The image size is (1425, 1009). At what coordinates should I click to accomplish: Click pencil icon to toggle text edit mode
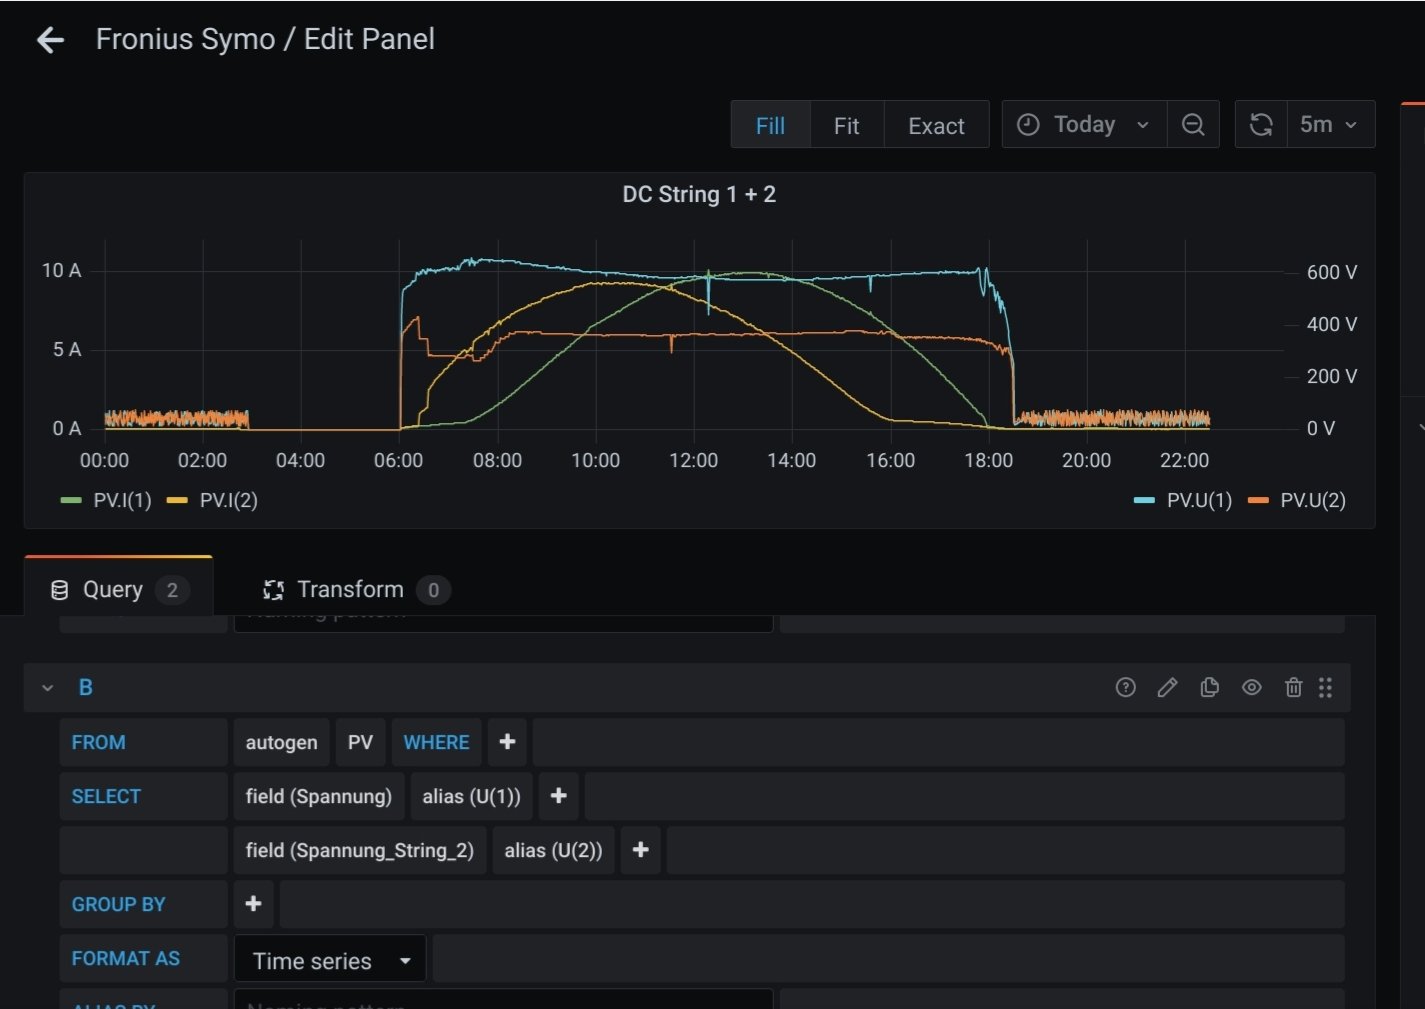coord(1167,687)
